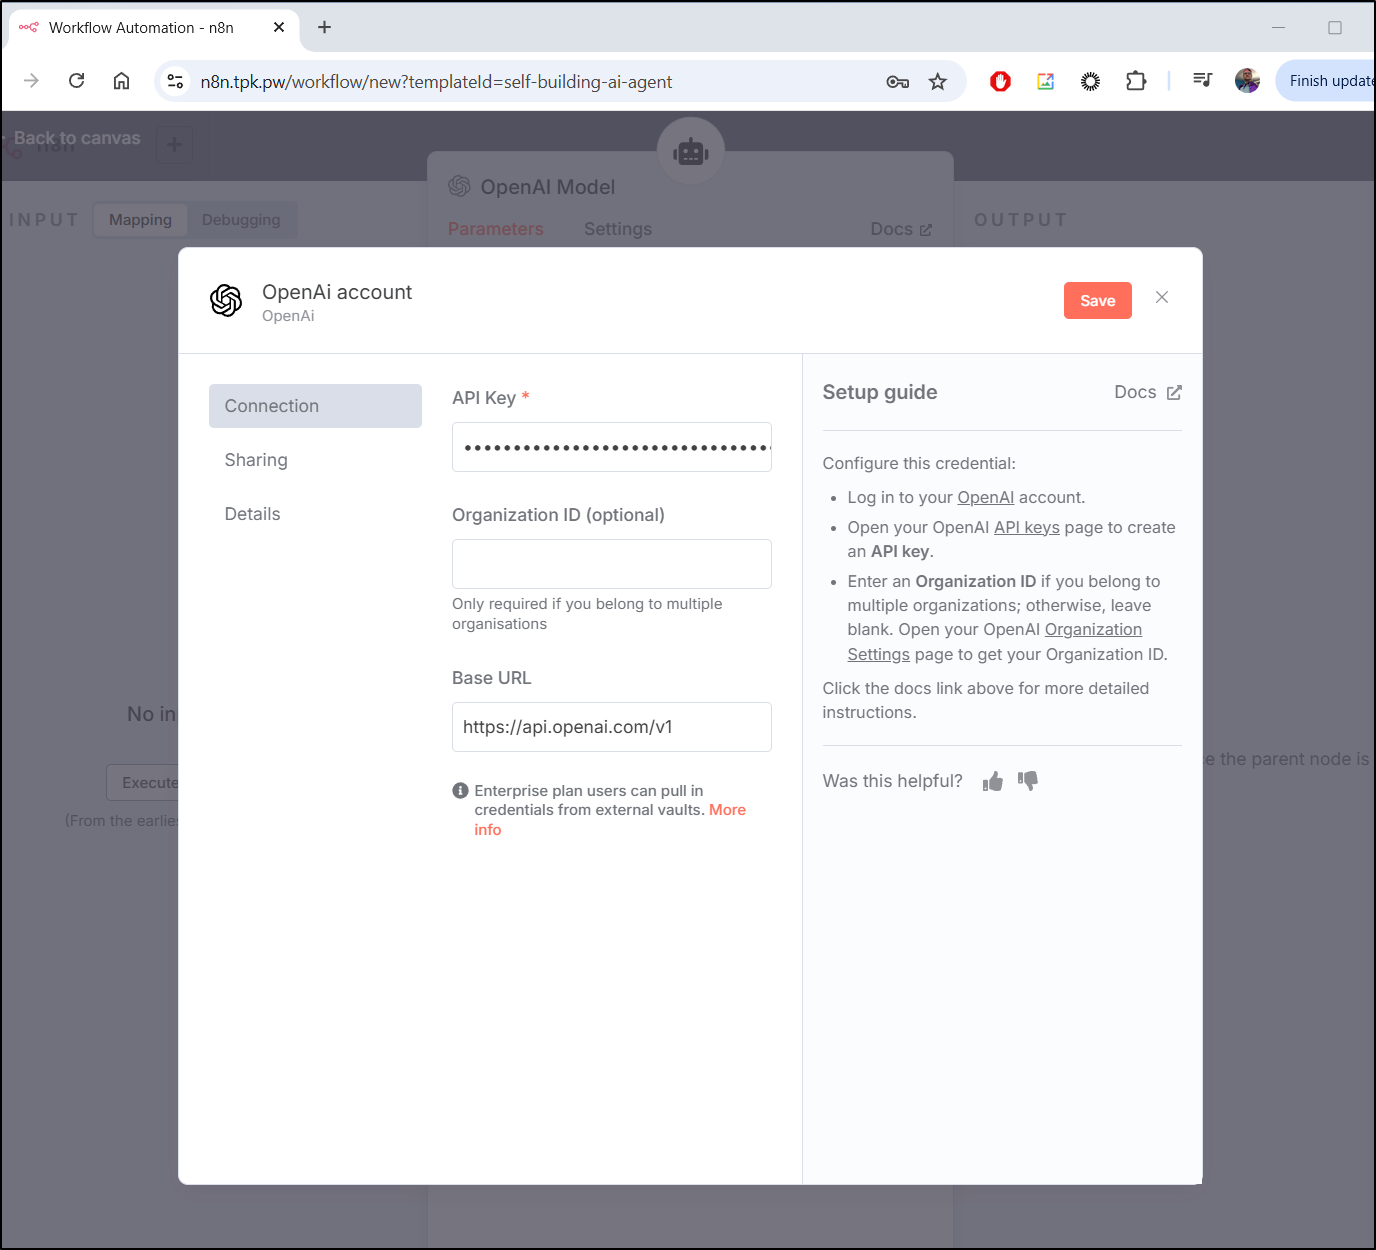This screenshot has width=1376, height=1250.
Task: Go to the browser home page
Action: 121,81
